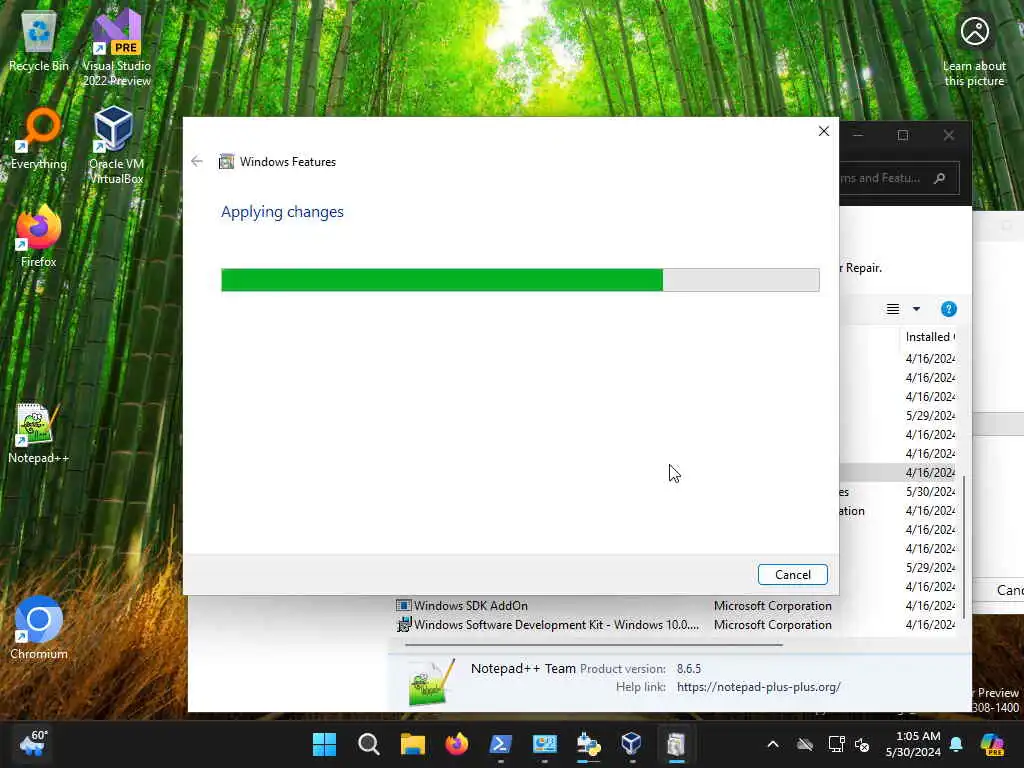This screenshot has width=1024, height=768.
Task: Open the Windows Start menu
Action: 324,744
